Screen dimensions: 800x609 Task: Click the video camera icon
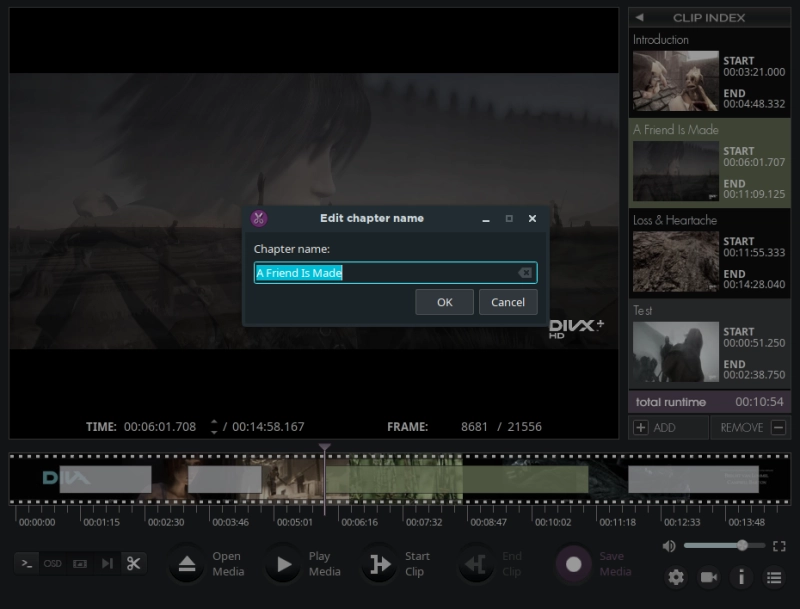tap(709, 577)
